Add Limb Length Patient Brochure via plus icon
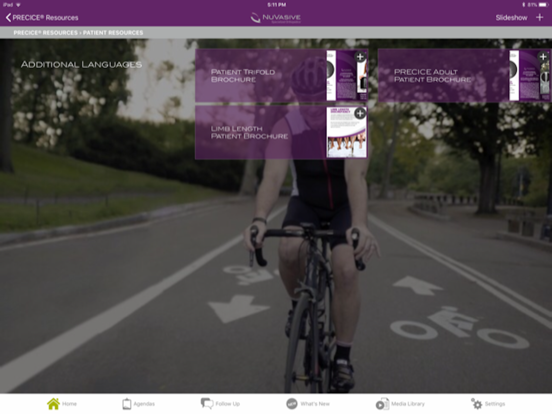 [x=360, y=113]
